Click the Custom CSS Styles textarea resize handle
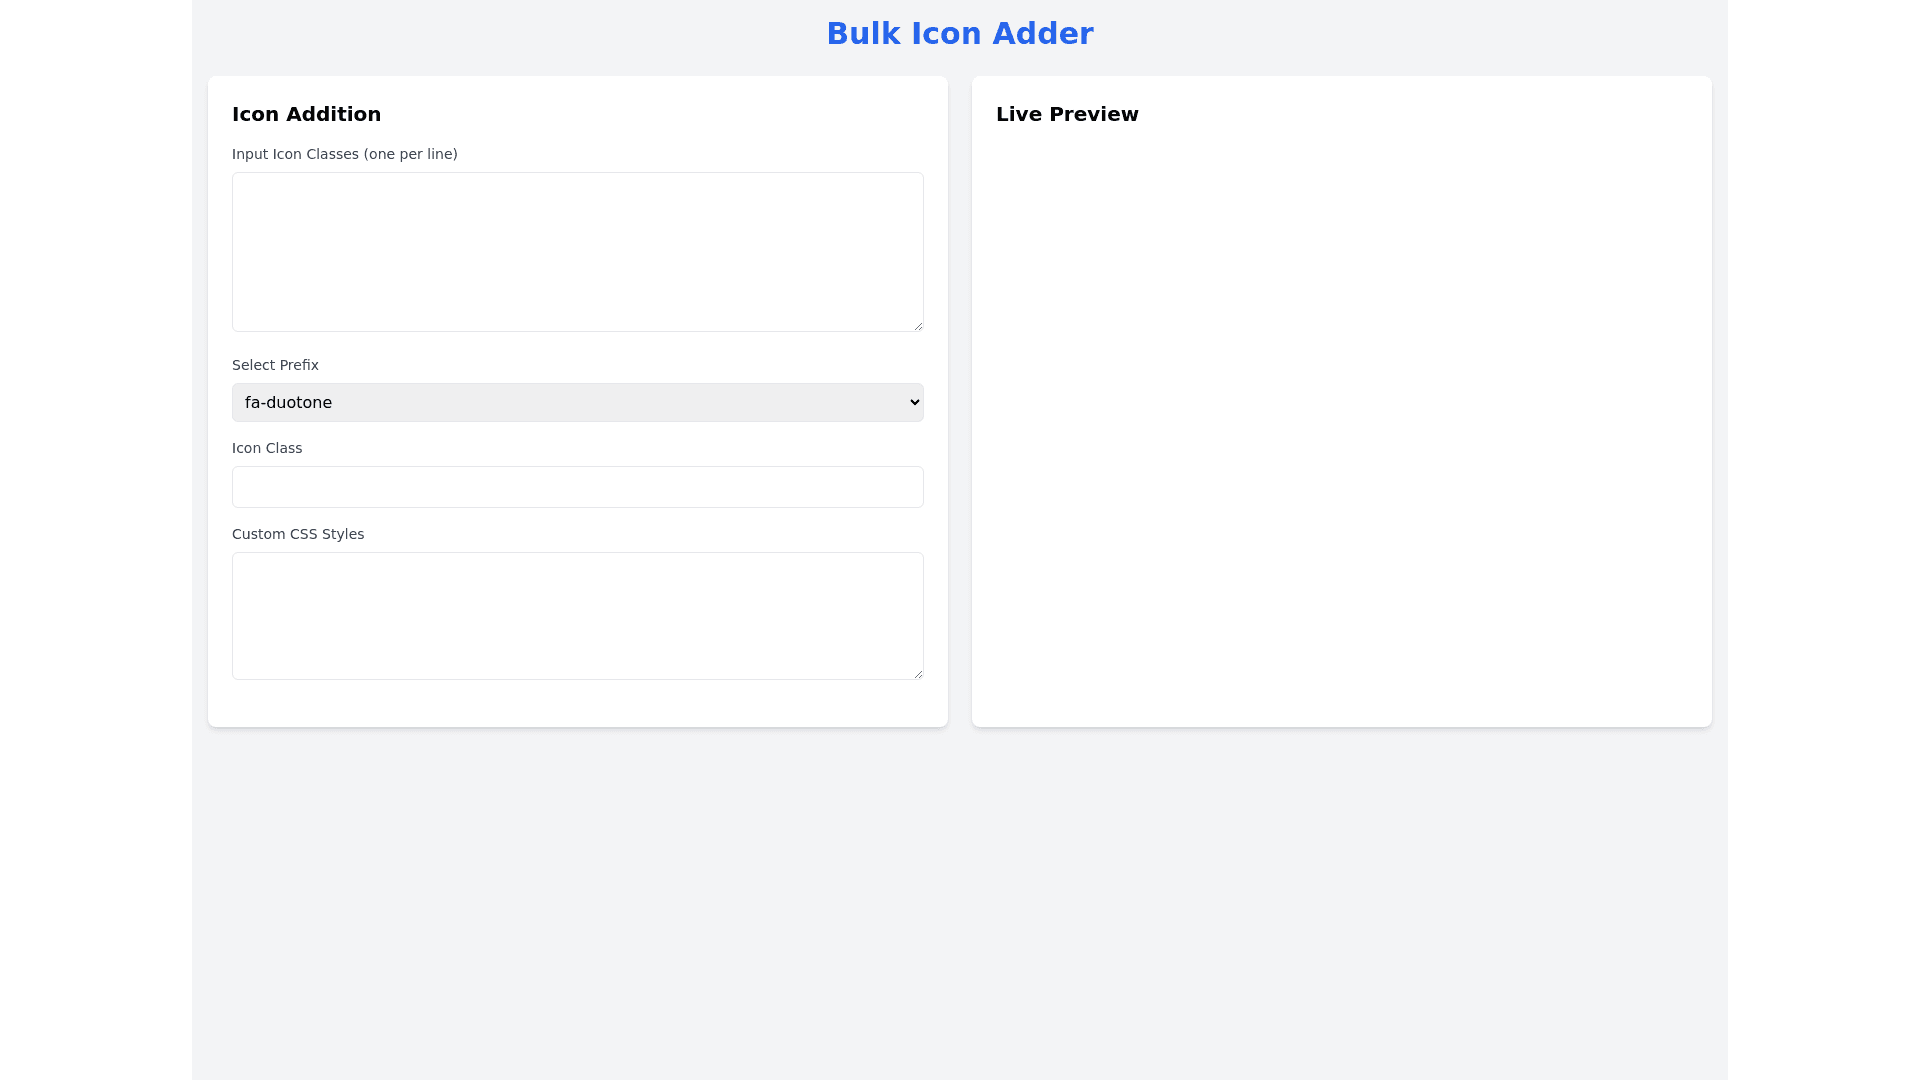 [x=918, y=674]
